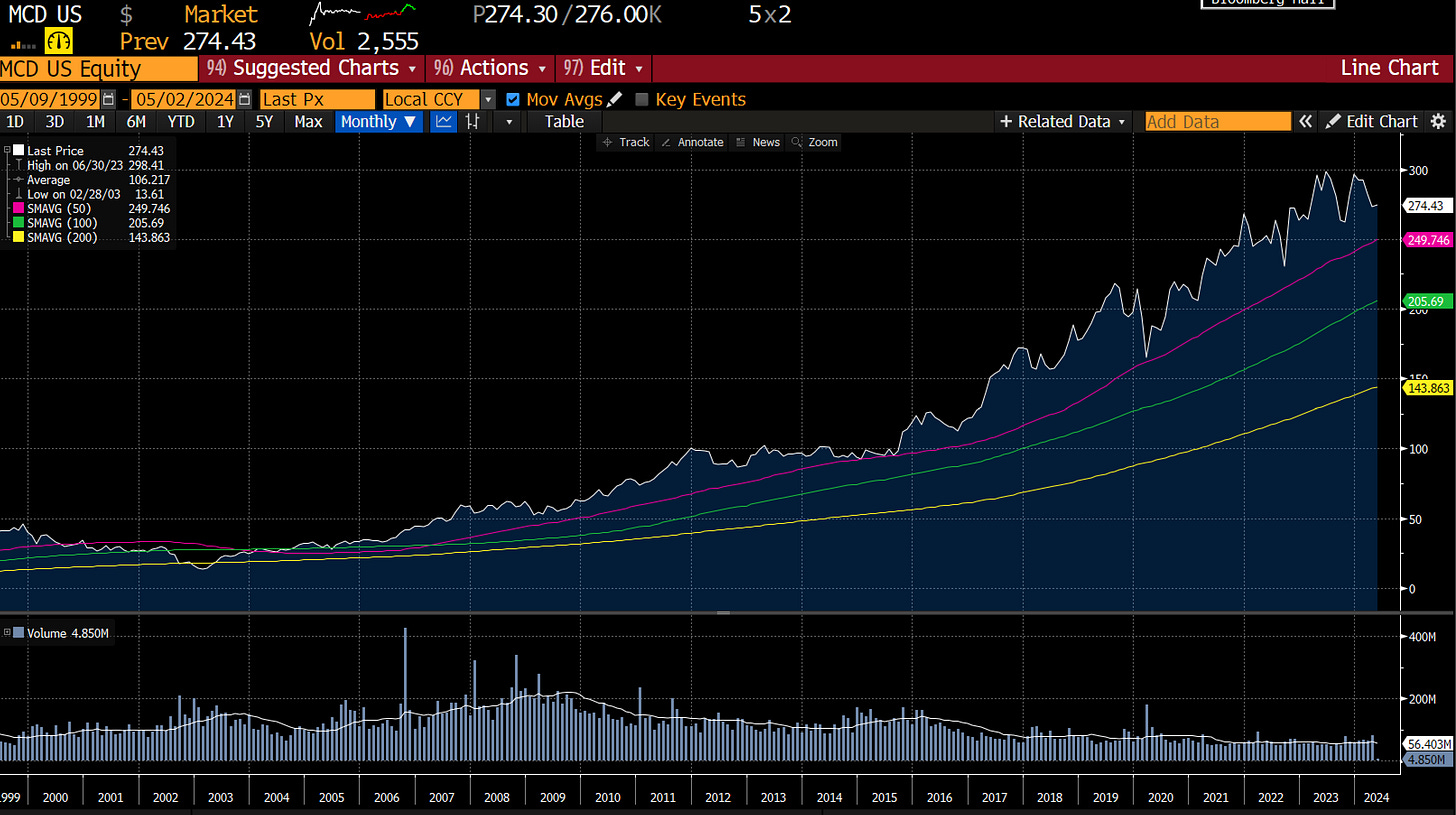Click the Average 106.217 legend row
The height and width of the screenshot is (815, 1456).
pyautogui.click(x=94, y=179)
